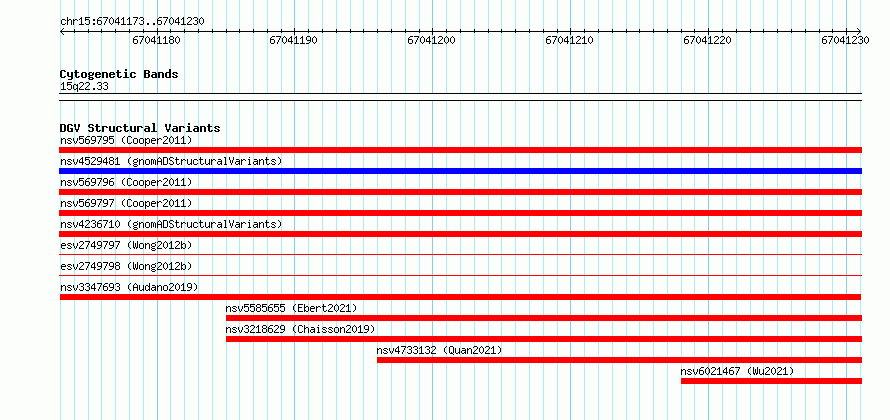Select the 15q22.33 band label

(x=84, y=87)
